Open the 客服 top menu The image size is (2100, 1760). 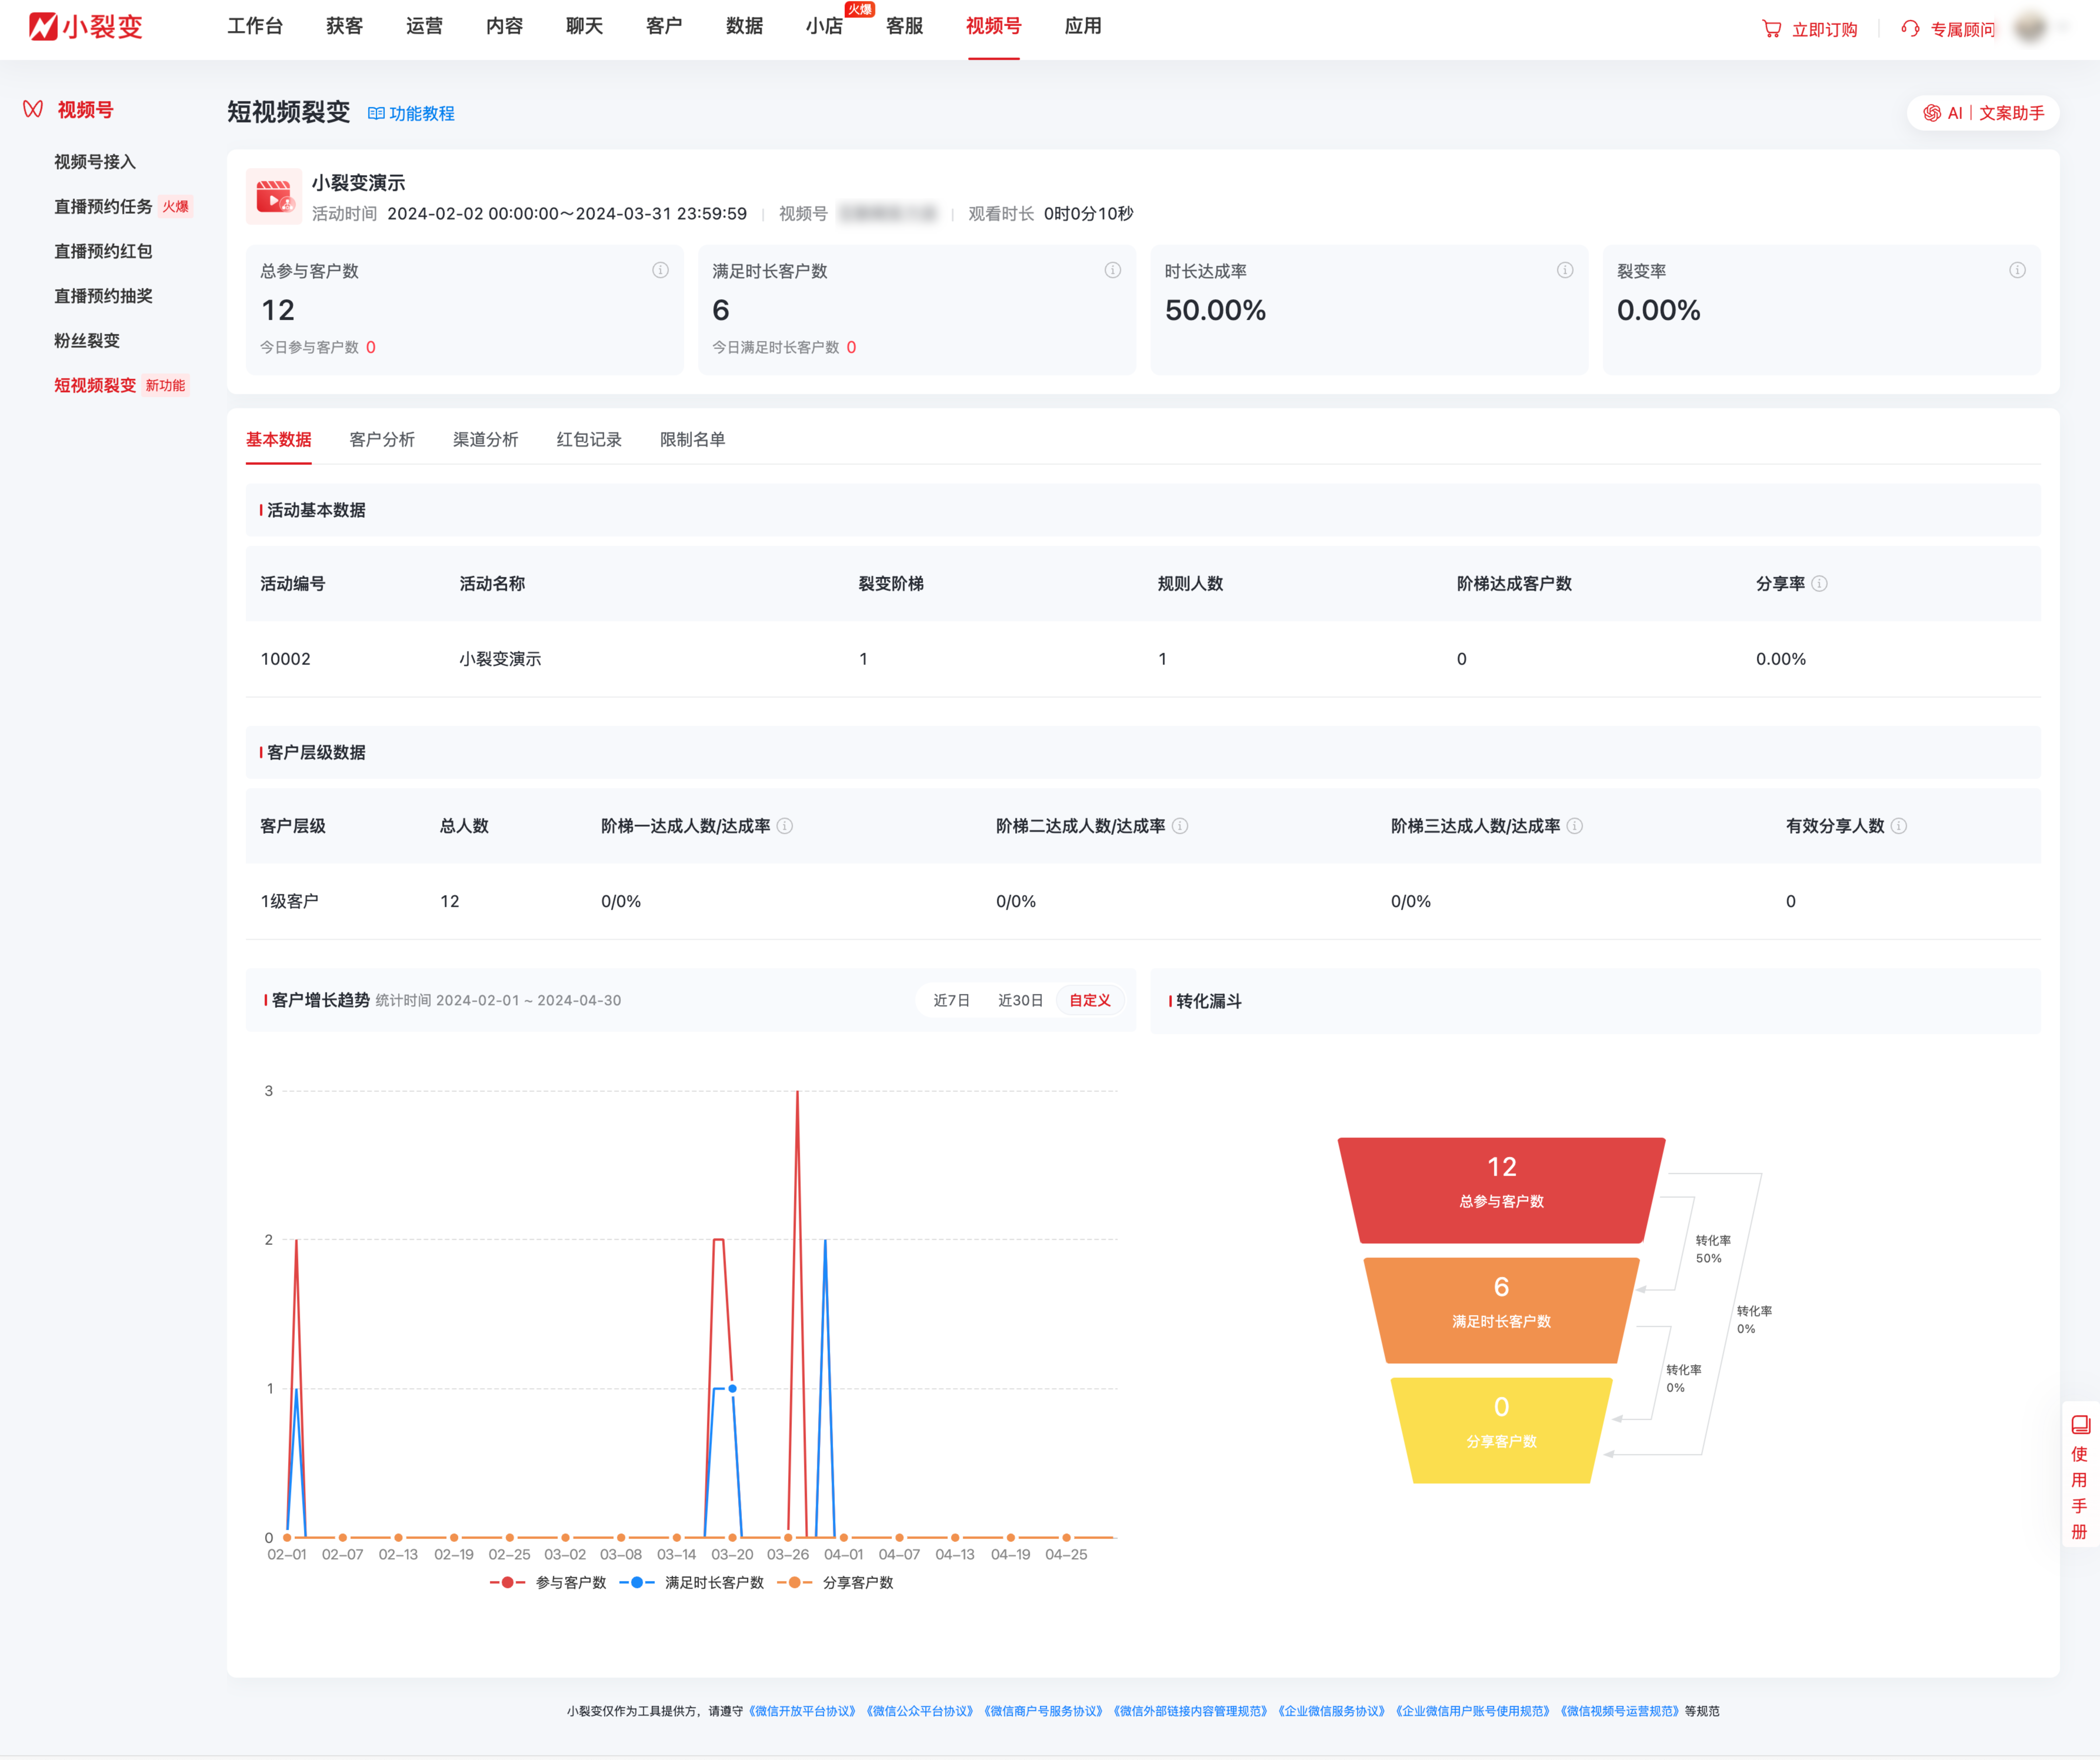click(x=905, y=26)
